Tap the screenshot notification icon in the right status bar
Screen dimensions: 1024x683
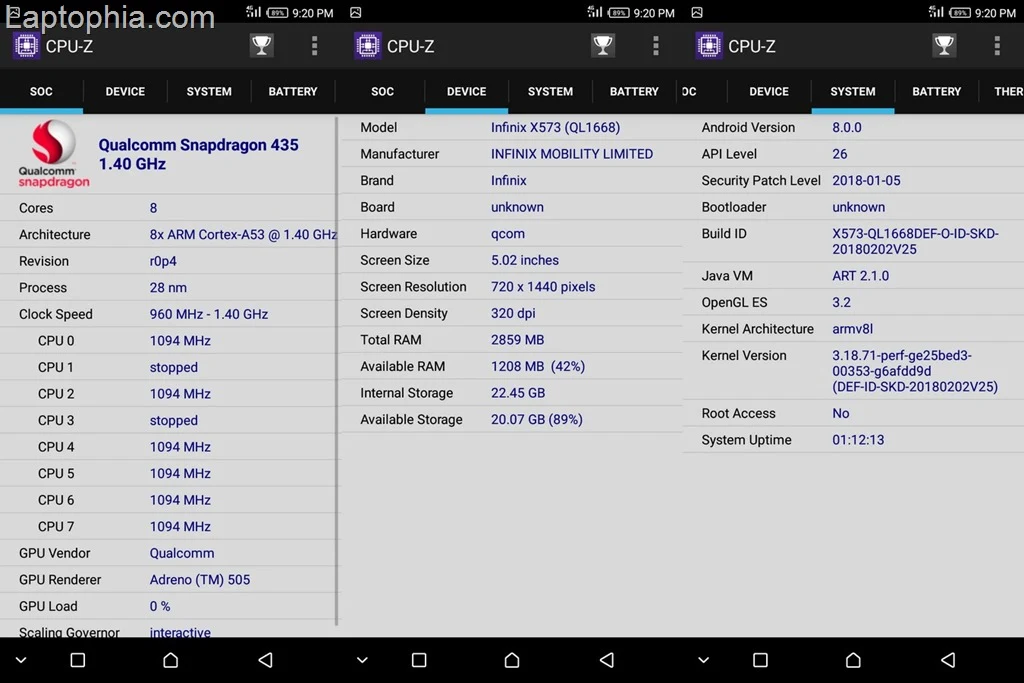tap(697, 12)
